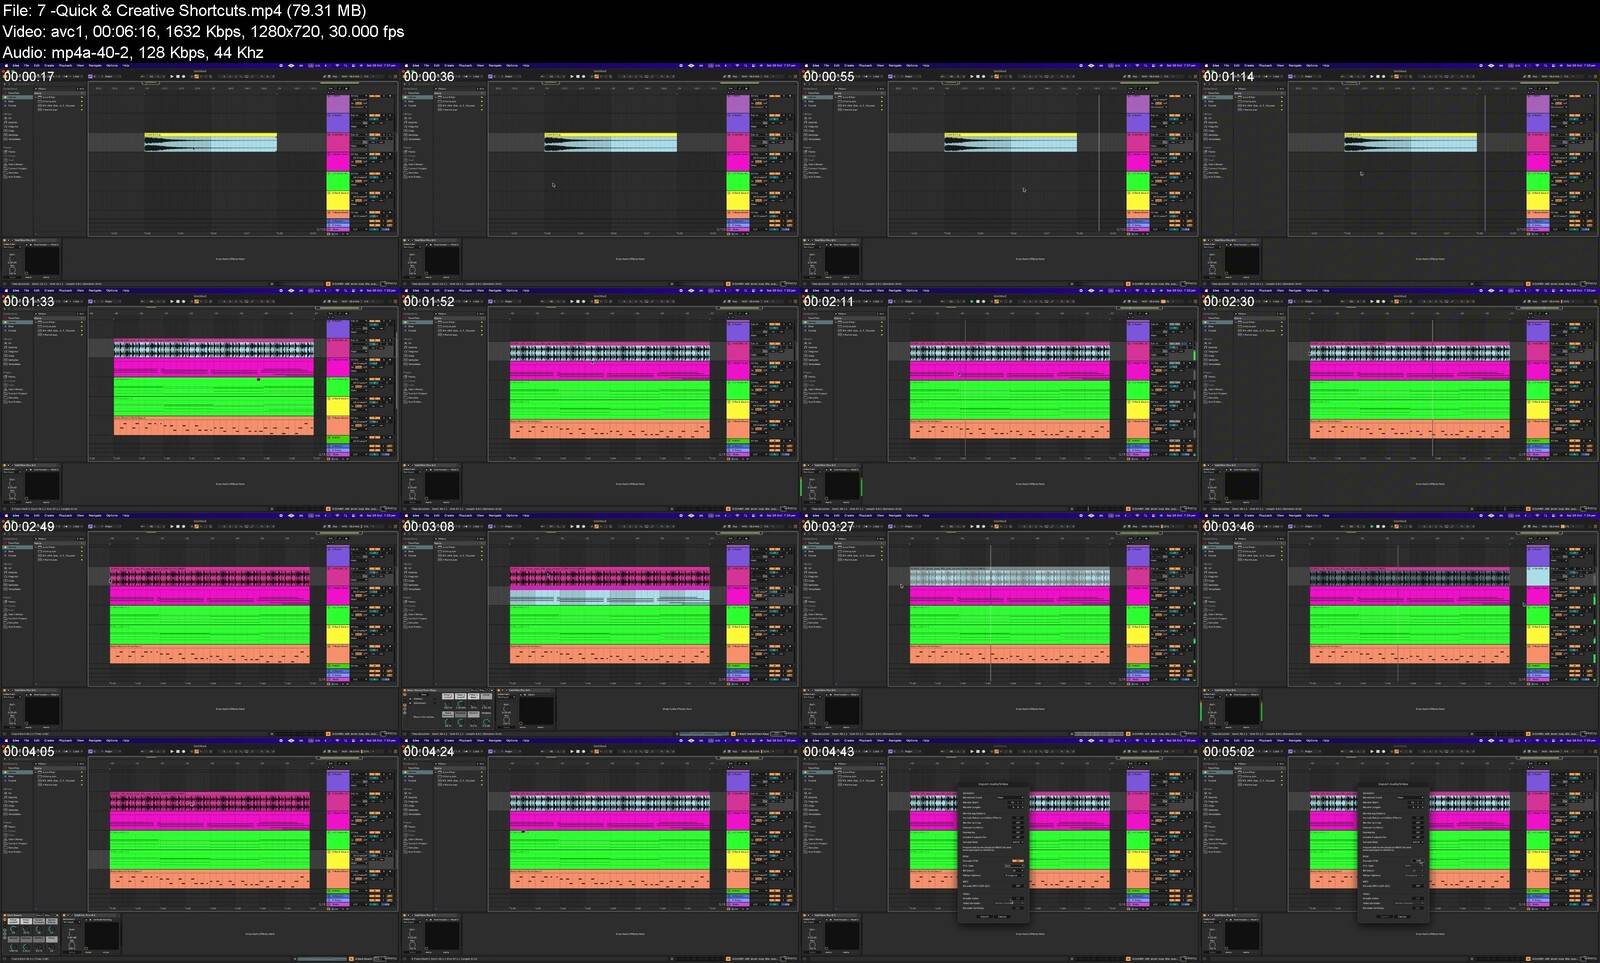Open the frame stamped 00:05:02

(x=1400, y=850)
